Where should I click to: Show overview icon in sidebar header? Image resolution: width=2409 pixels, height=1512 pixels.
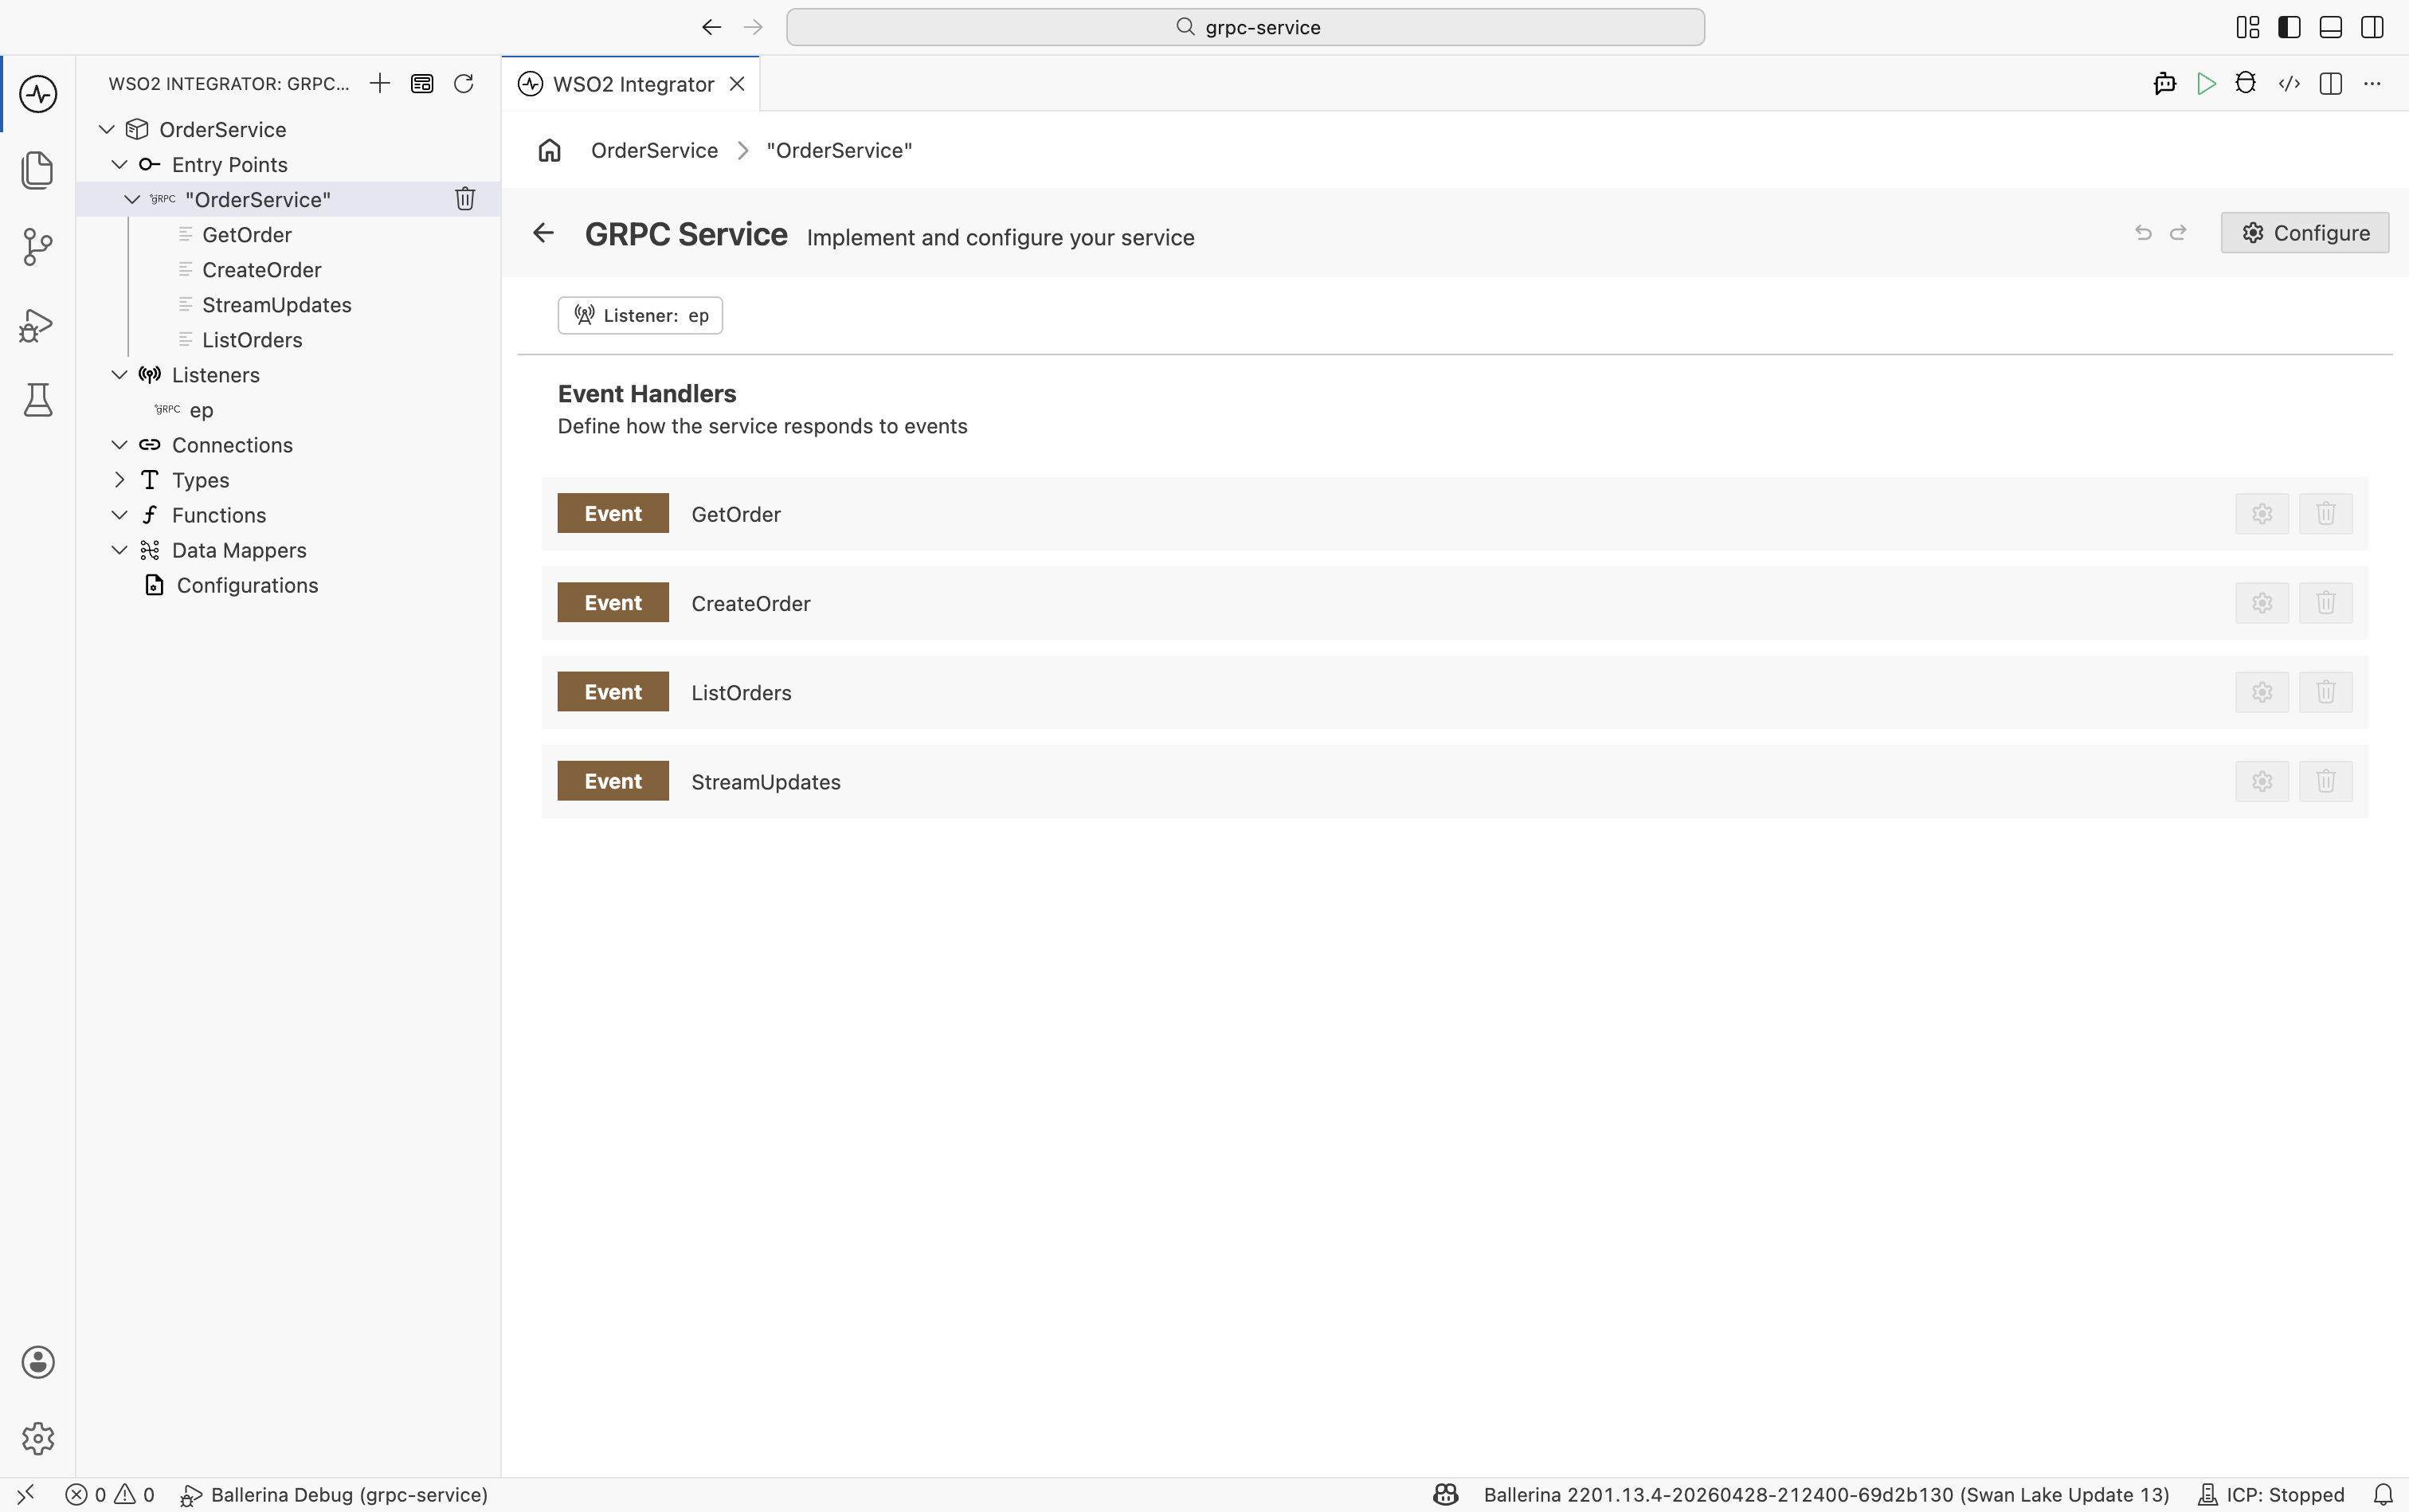click(422, 83)
